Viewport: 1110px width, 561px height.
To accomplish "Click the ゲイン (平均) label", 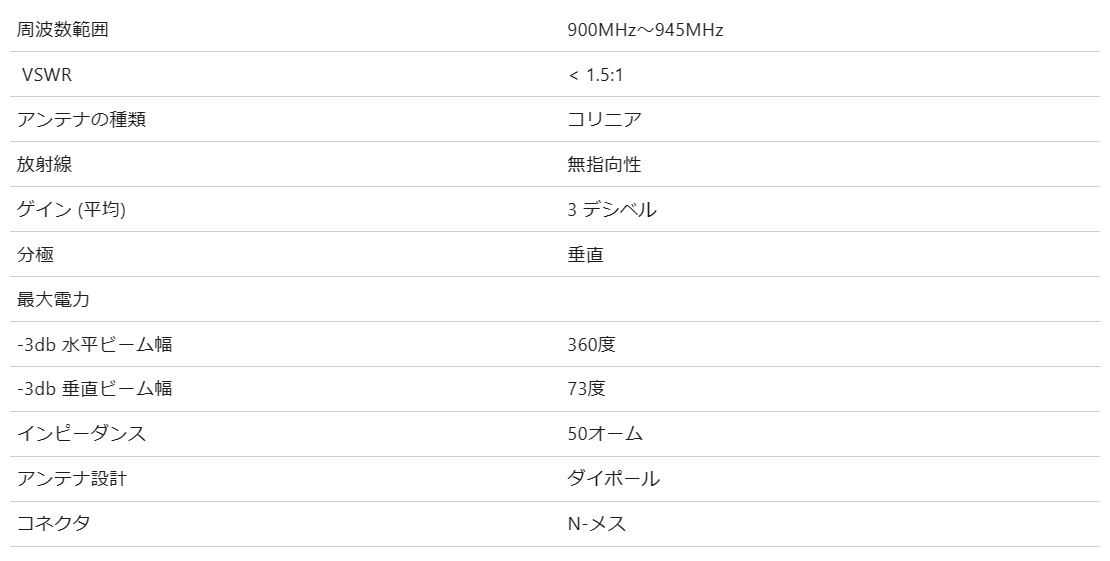I will (71, 210).
